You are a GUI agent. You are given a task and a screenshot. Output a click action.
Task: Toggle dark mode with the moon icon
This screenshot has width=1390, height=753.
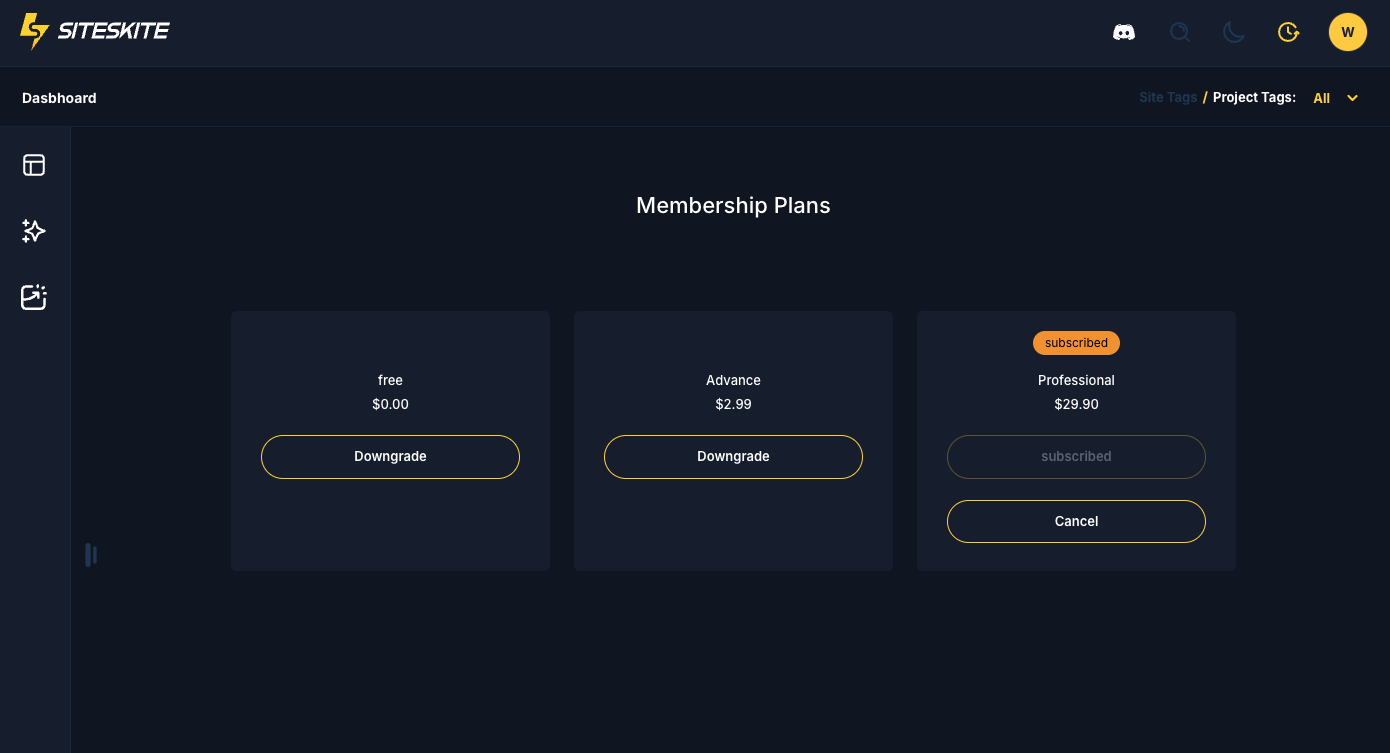pos(1234,32)
